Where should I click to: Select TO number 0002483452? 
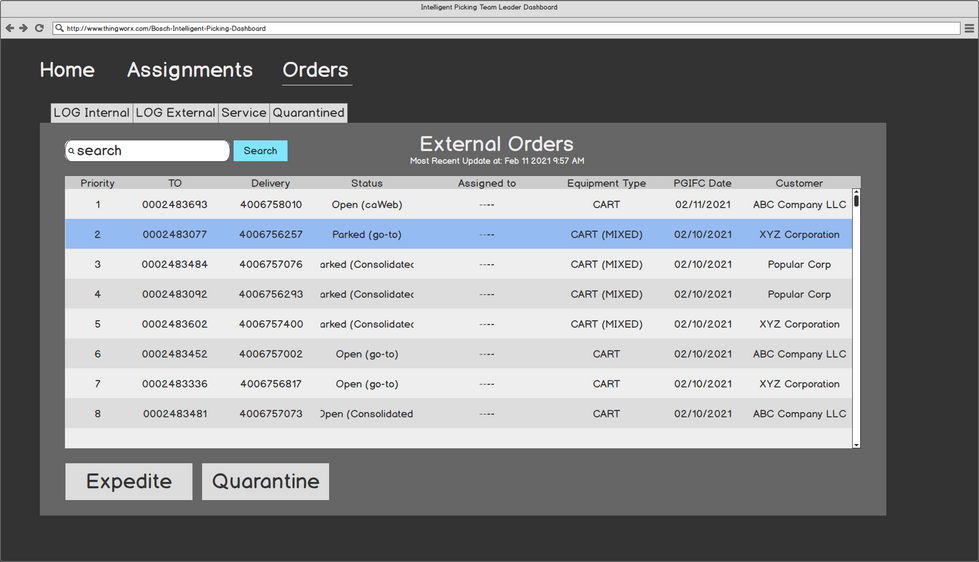175,354
